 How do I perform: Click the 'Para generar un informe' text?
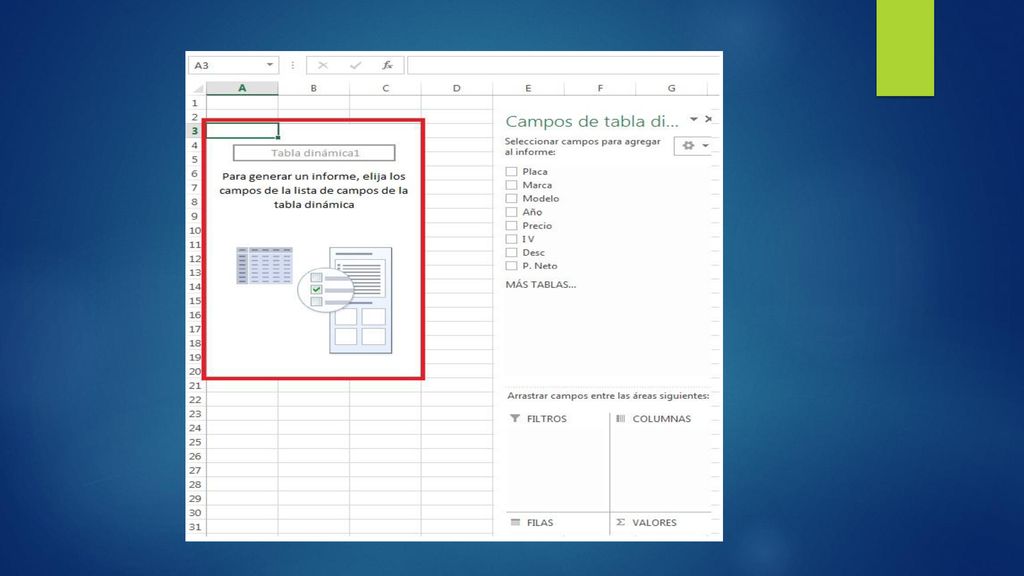[x=313, y=190]
